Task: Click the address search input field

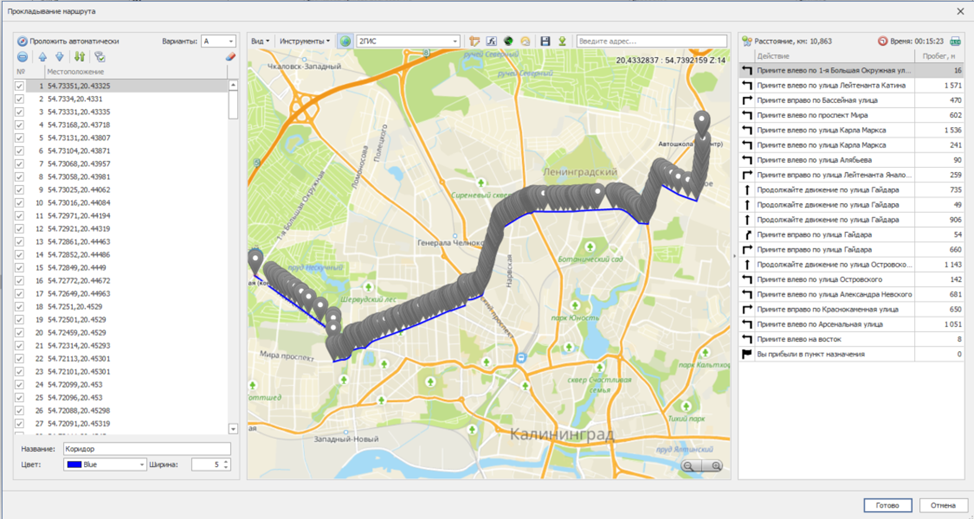Action: coord(651,41)
